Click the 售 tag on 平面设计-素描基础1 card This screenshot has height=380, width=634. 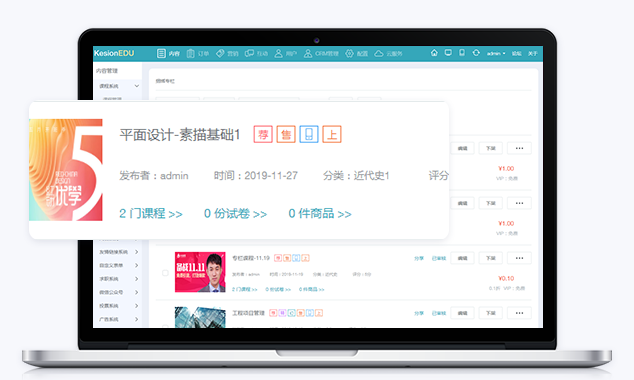point(286,134)
